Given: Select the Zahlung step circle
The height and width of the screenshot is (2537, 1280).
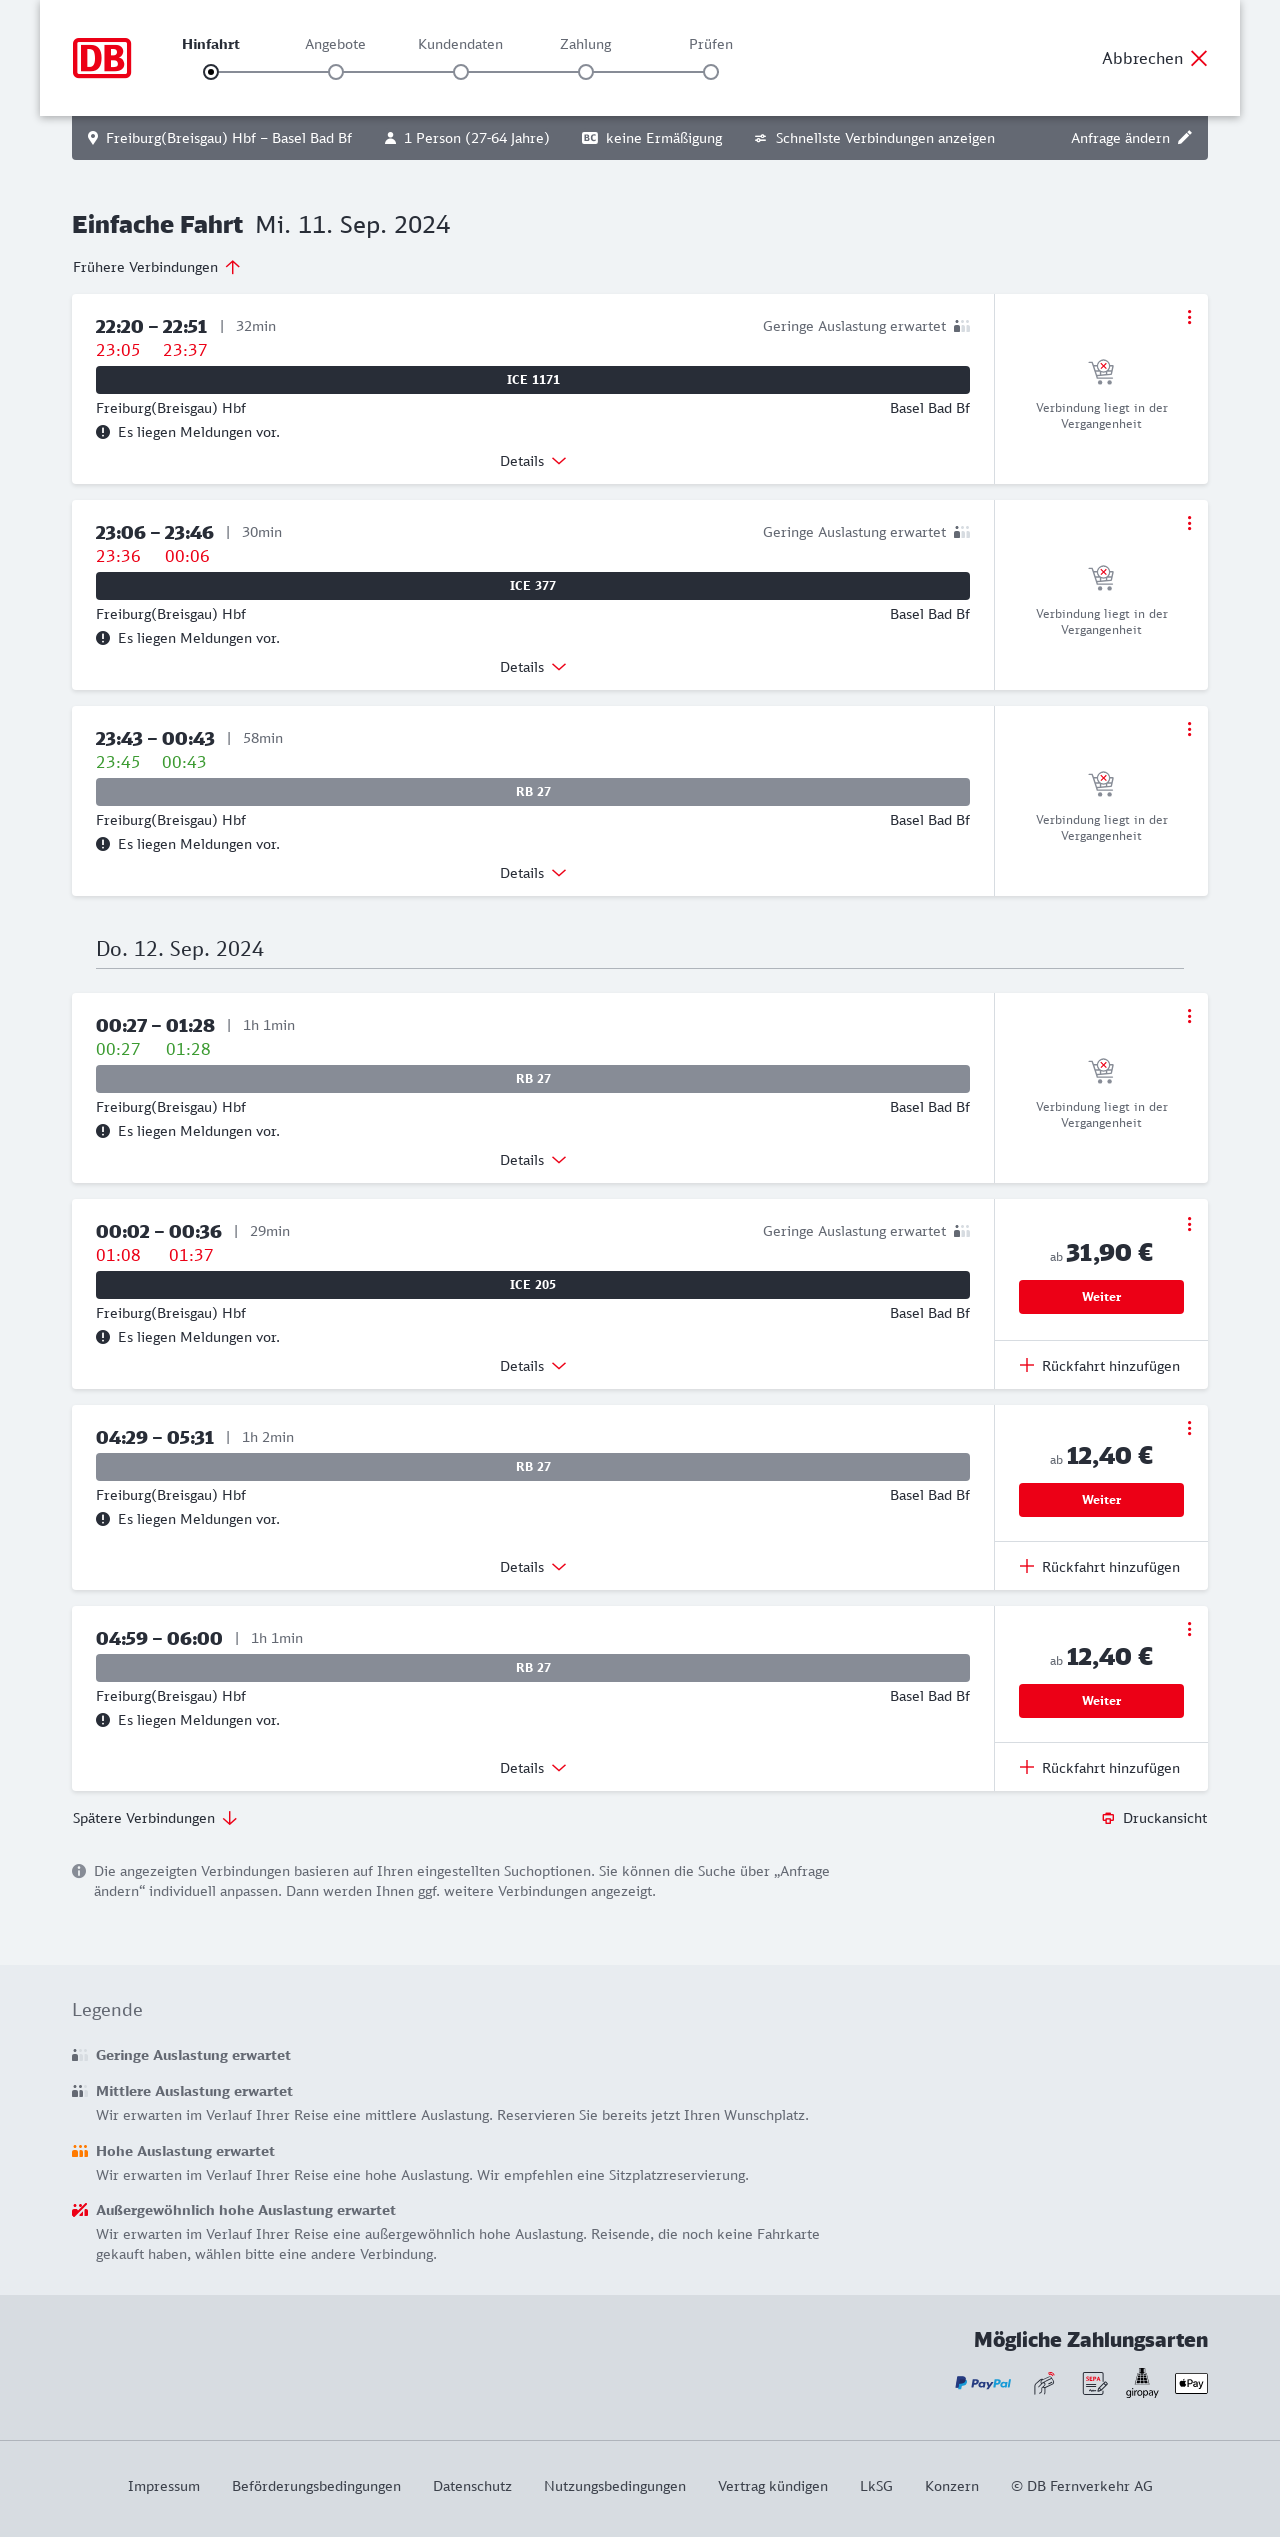Looking at the screenshot, I should point(586,72).
